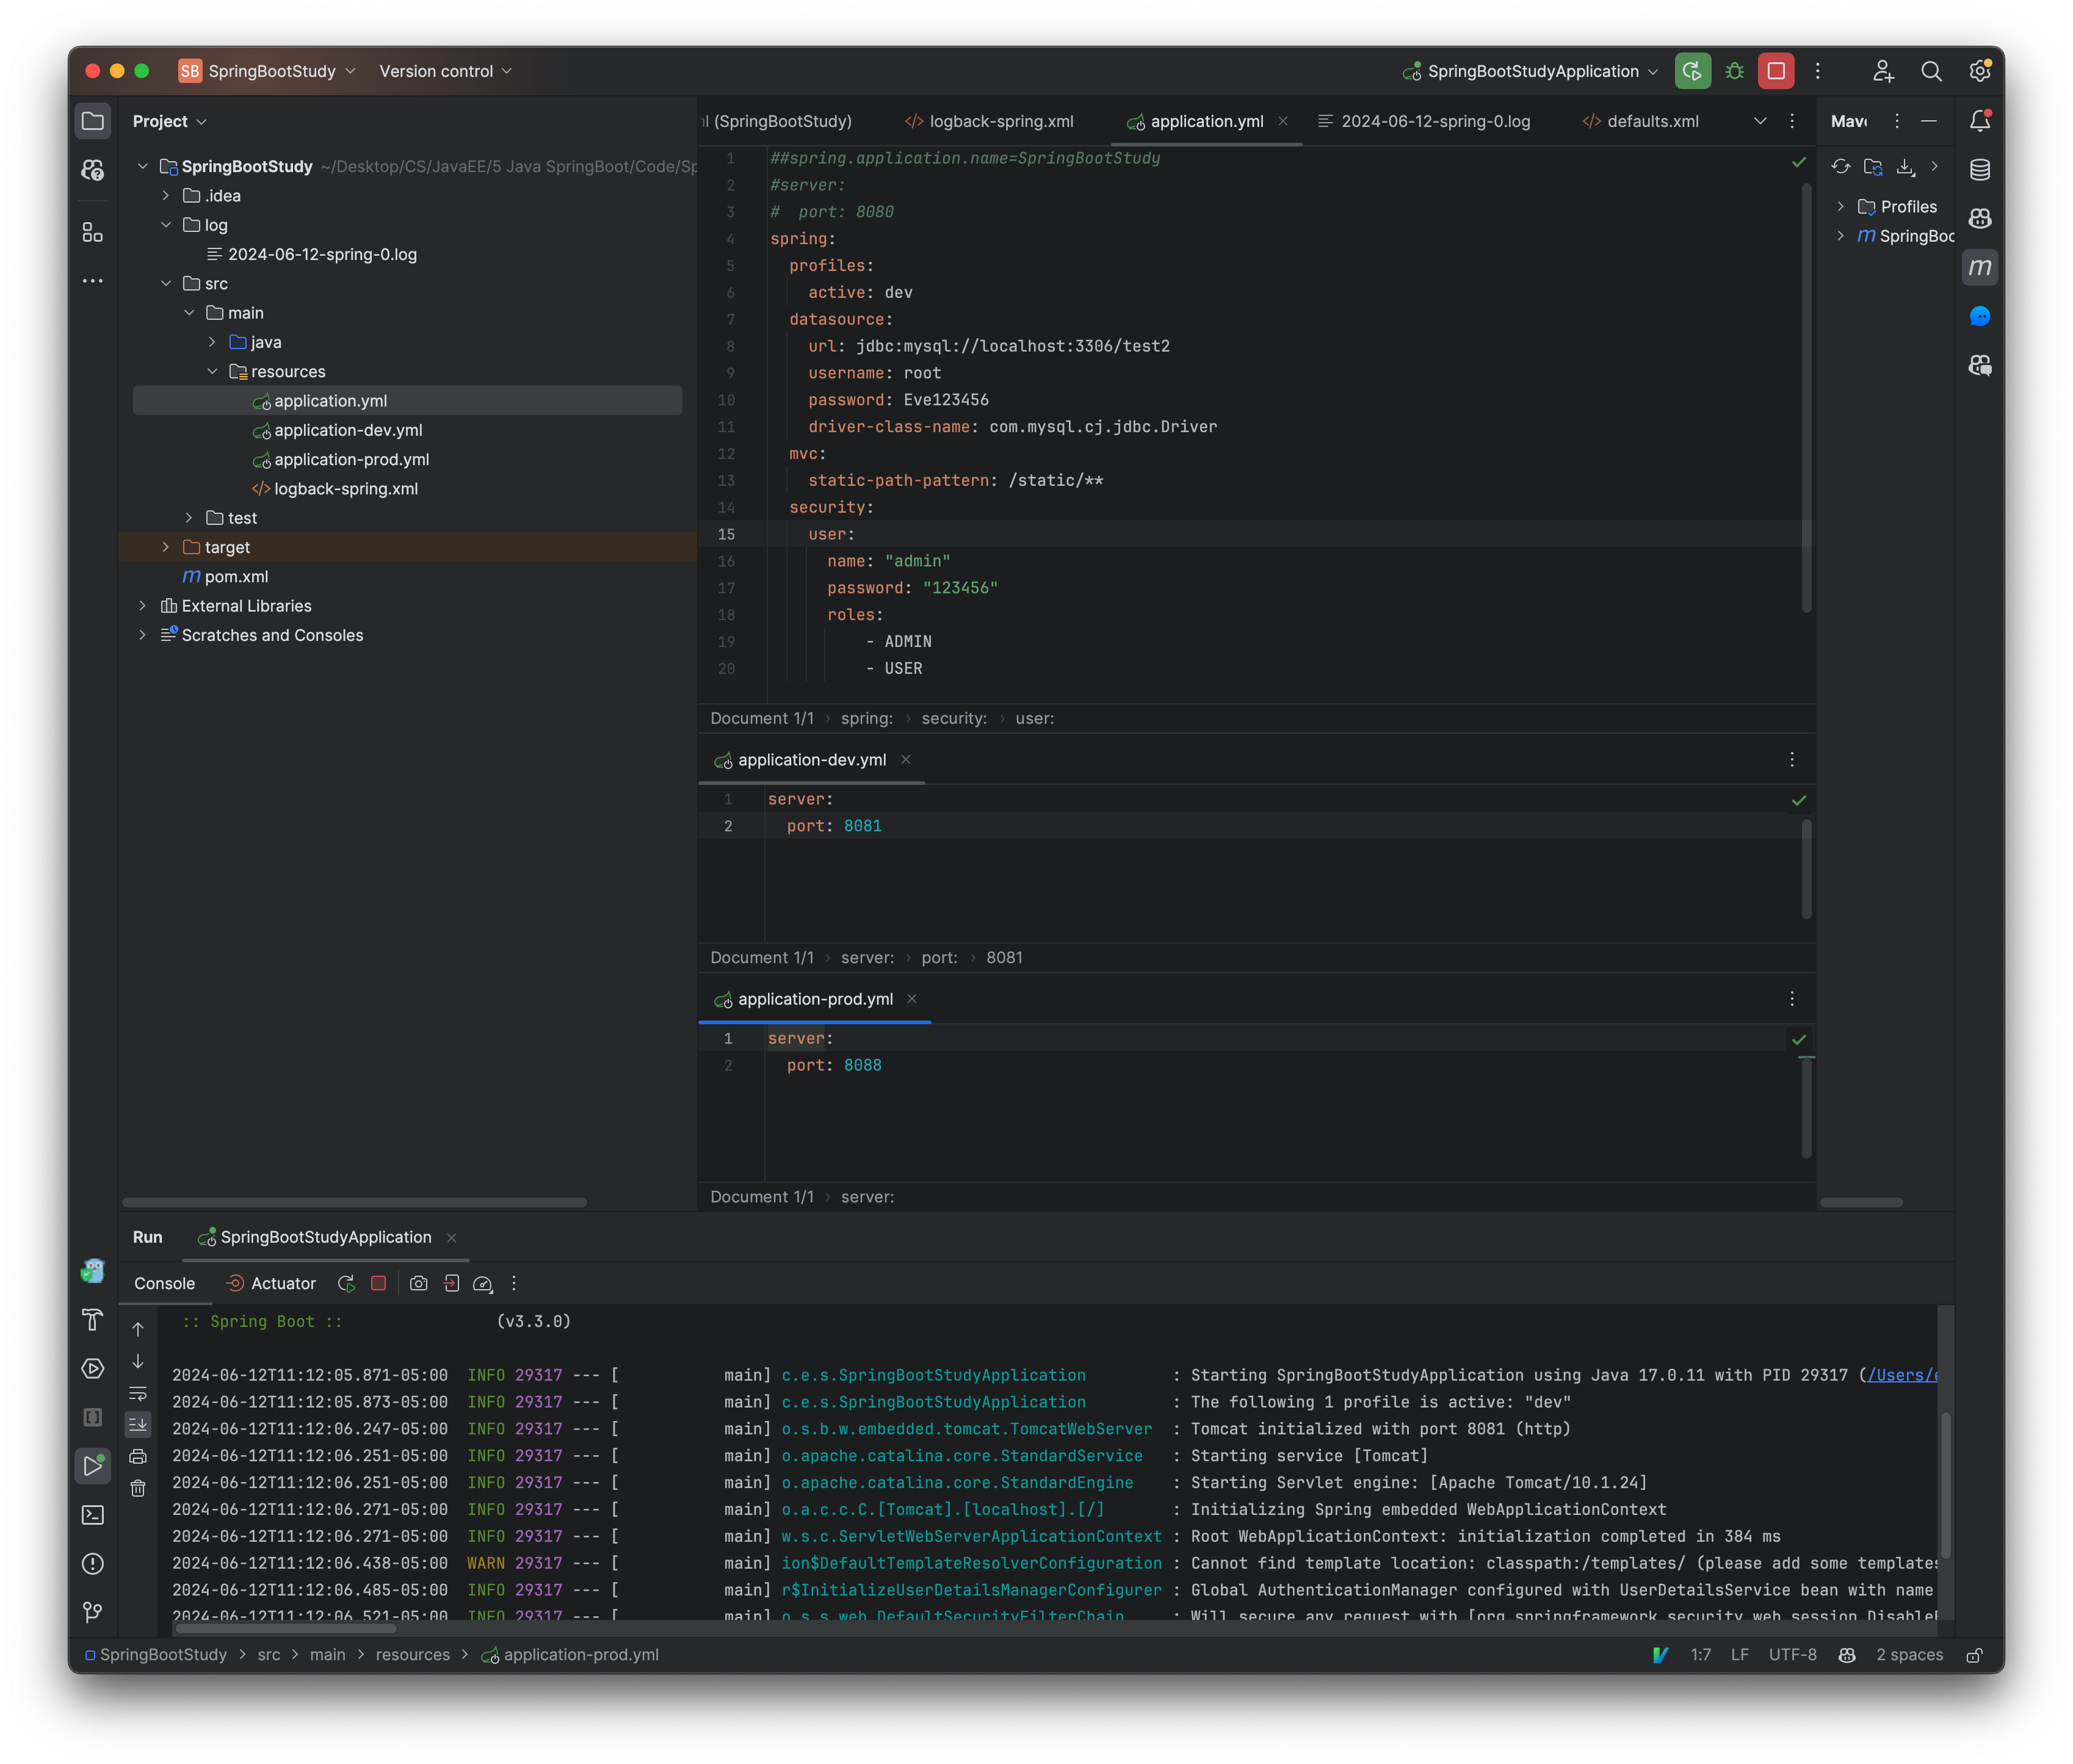
Task: Stop the running application
Action: pyautogui.click(x=1776, y=71)
